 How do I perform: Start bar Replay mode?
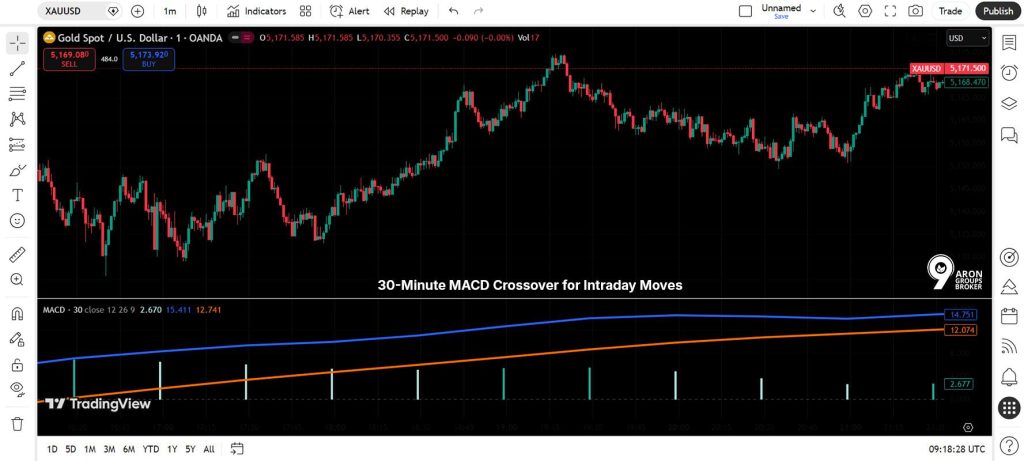[406, 11]
